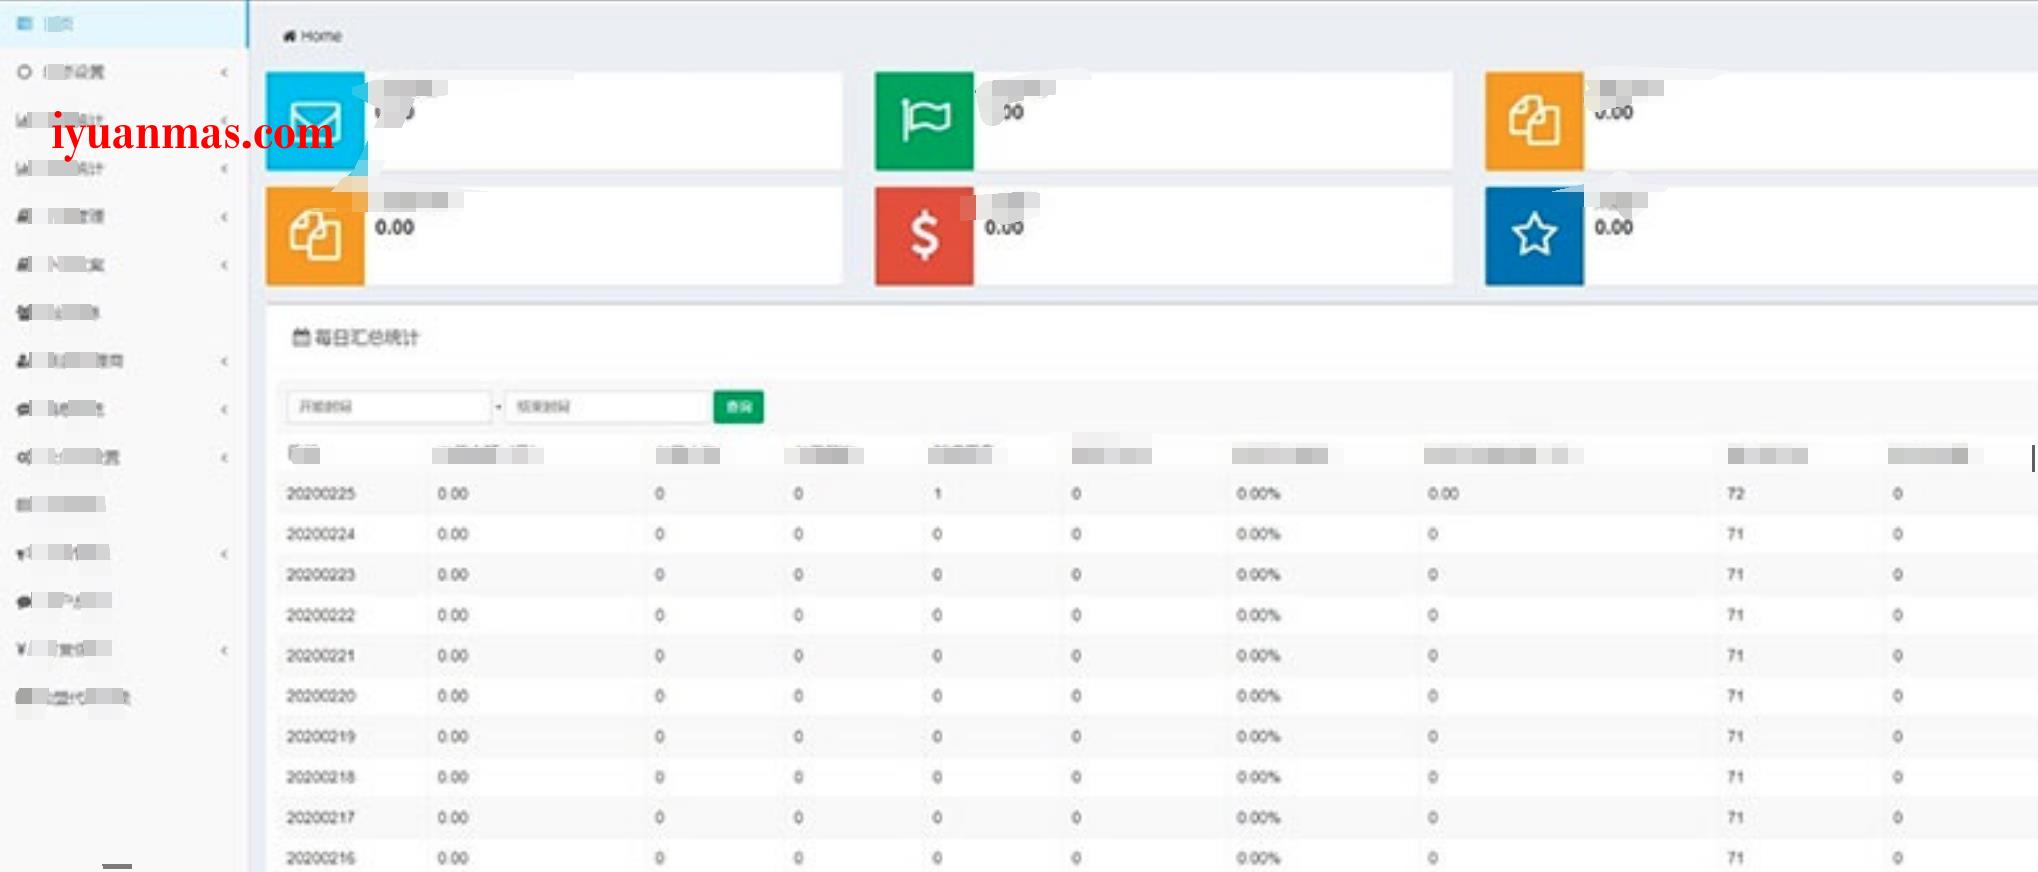
Task: Click the orange copy icon tile beside the star tile
Action: click(x=1534, y=121)
